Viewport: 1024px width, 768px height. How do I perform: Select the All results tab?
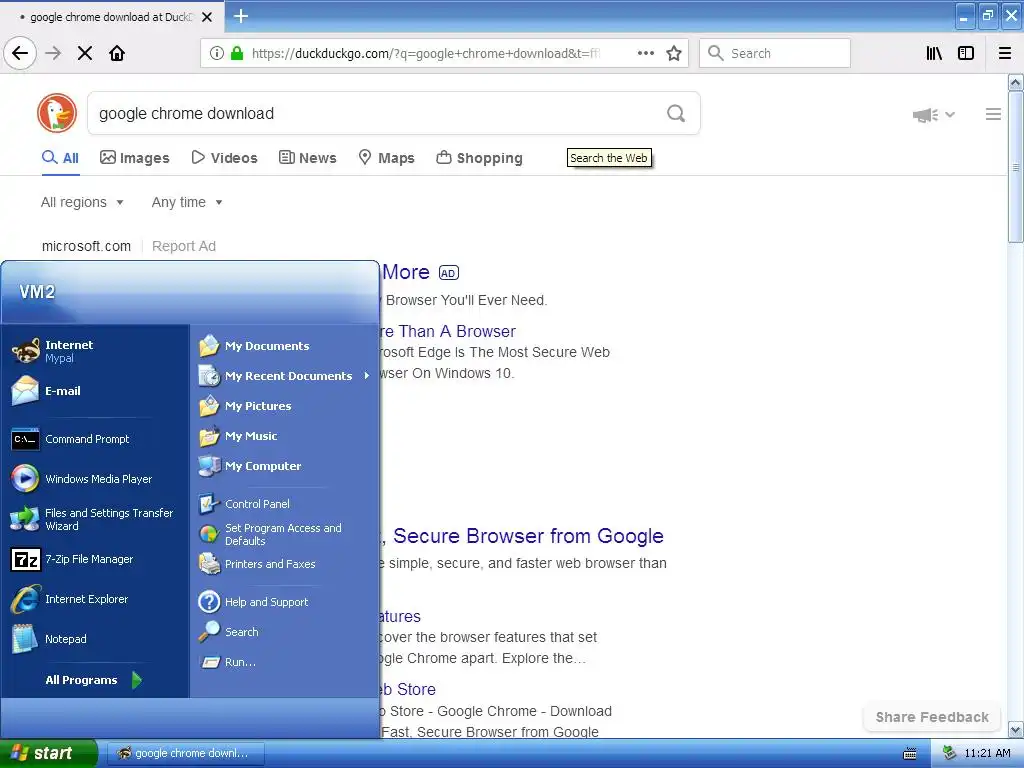60,157
